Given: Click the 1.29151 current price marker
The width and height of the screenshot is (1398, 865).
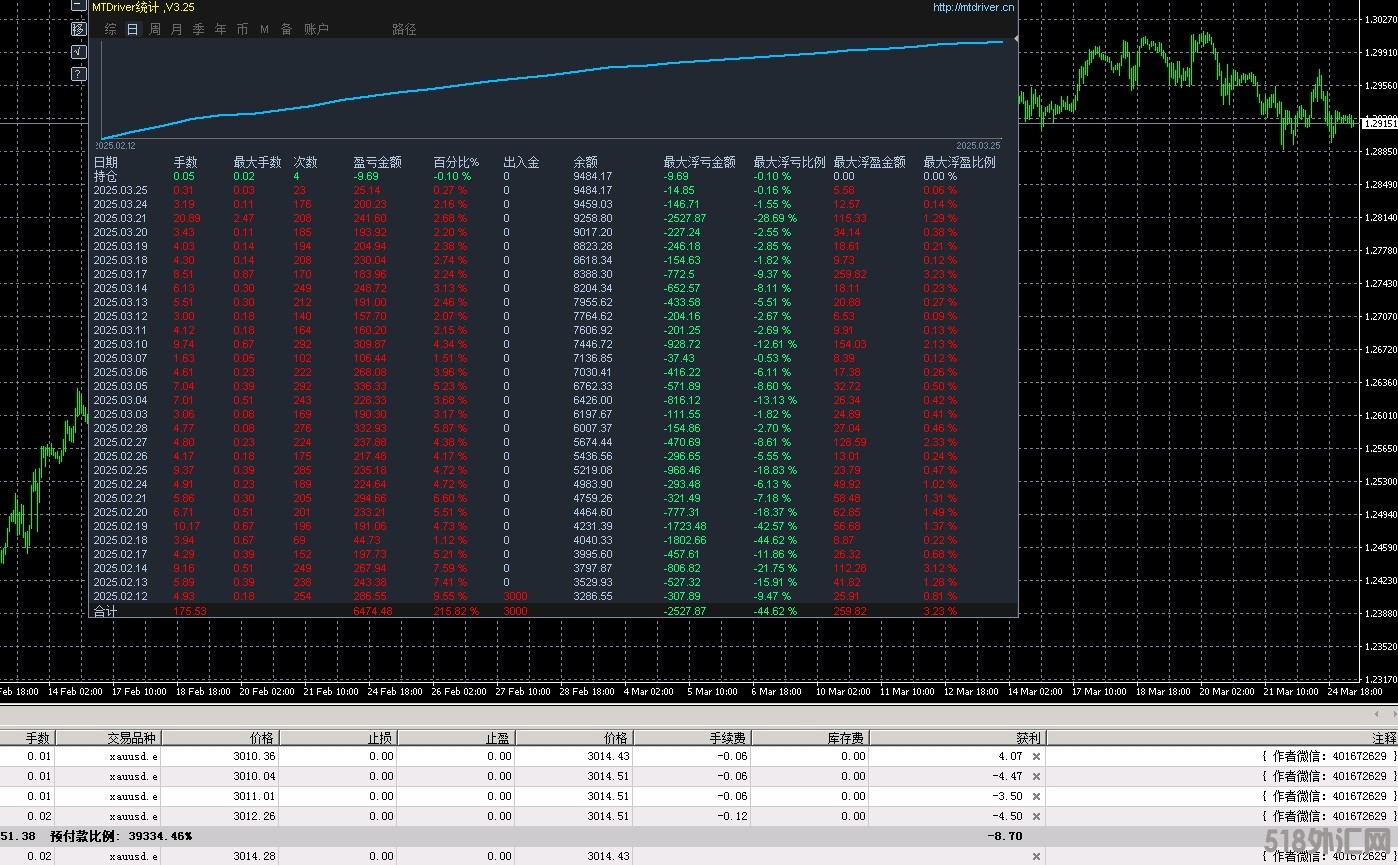Looking at the screenshot, I should point(1379,124).
